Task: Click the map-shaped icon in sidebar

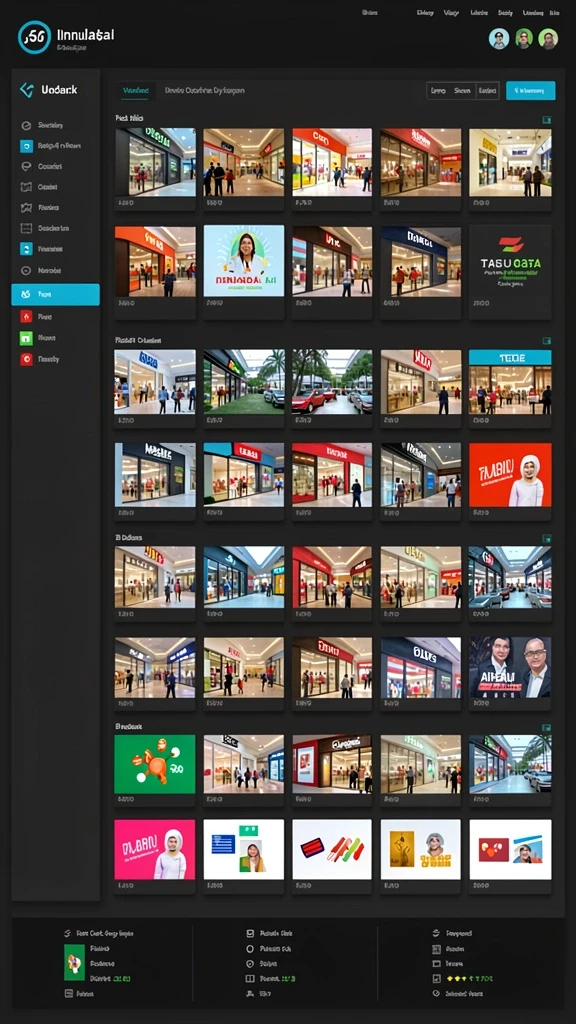Action: tap(26, 208)
